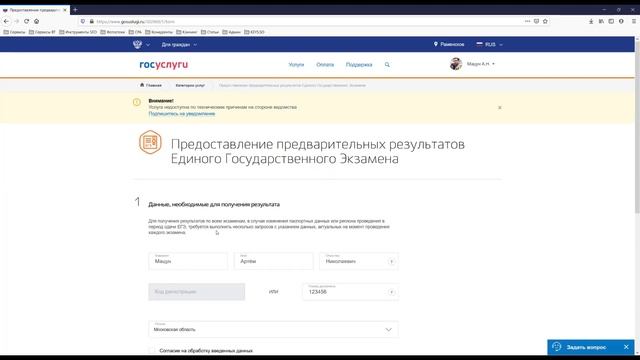The width and height of the screenshot is (640, 360).
Task: Click the browser Forward arrow
Action: [x=17, y=21]
